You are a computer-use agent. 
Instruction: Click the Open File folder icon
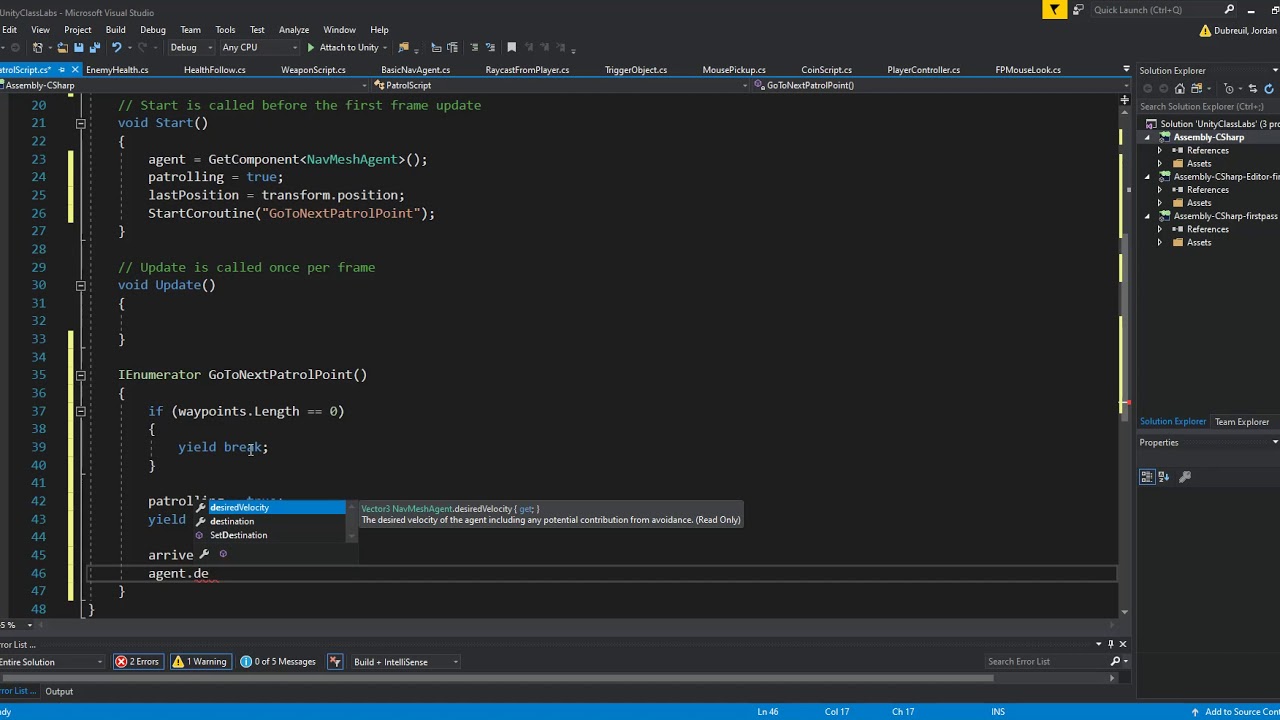pyautogui.click(x=62, y=47)
